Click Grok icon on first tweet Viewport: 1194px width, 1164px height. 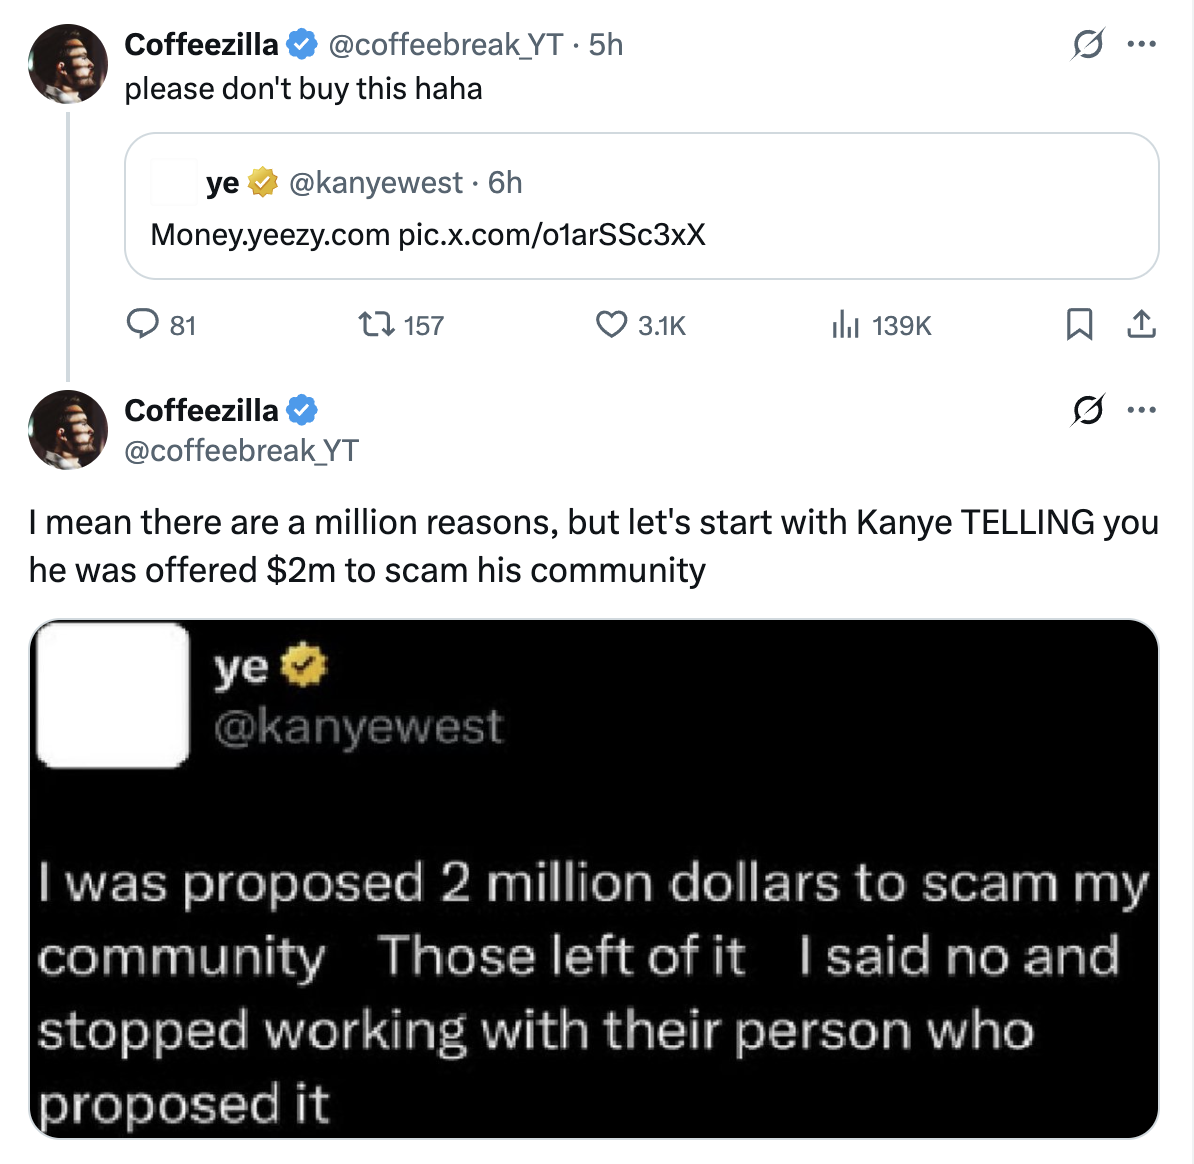(x=1087, y=44)
